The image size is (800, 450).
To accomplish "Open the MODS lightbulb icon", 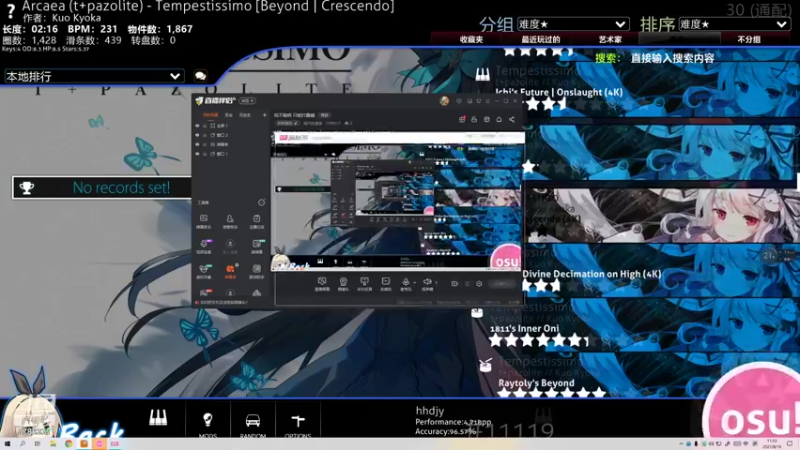I will (x=207, y=420).
